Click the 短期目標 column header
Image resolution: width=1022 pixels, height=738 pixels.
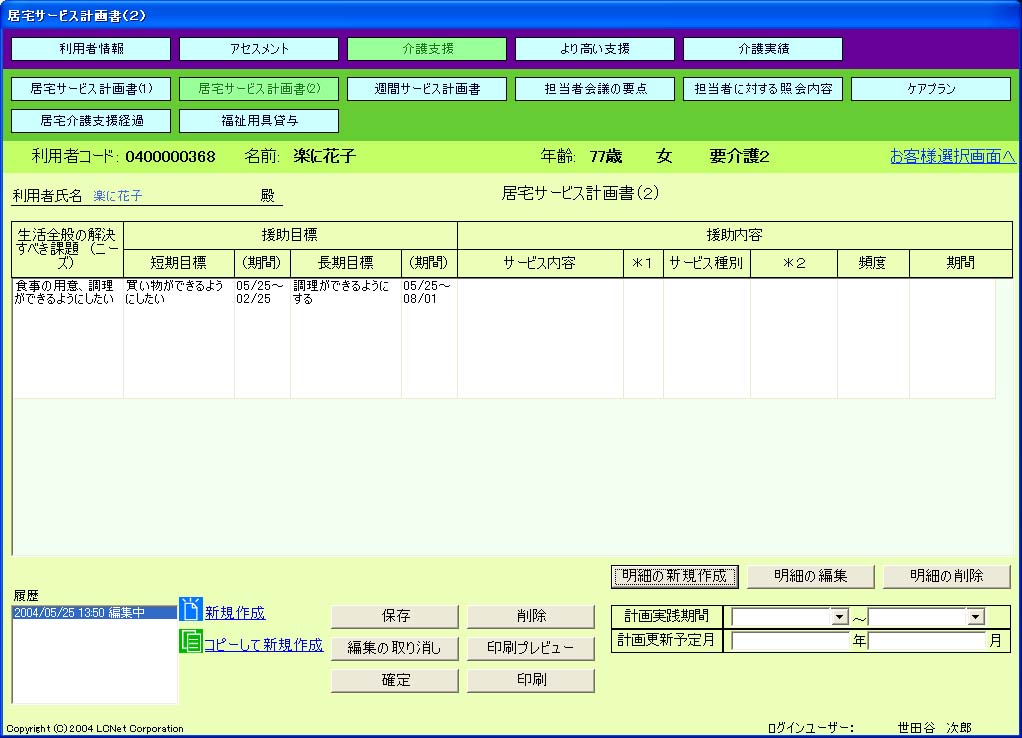(179, 263)
